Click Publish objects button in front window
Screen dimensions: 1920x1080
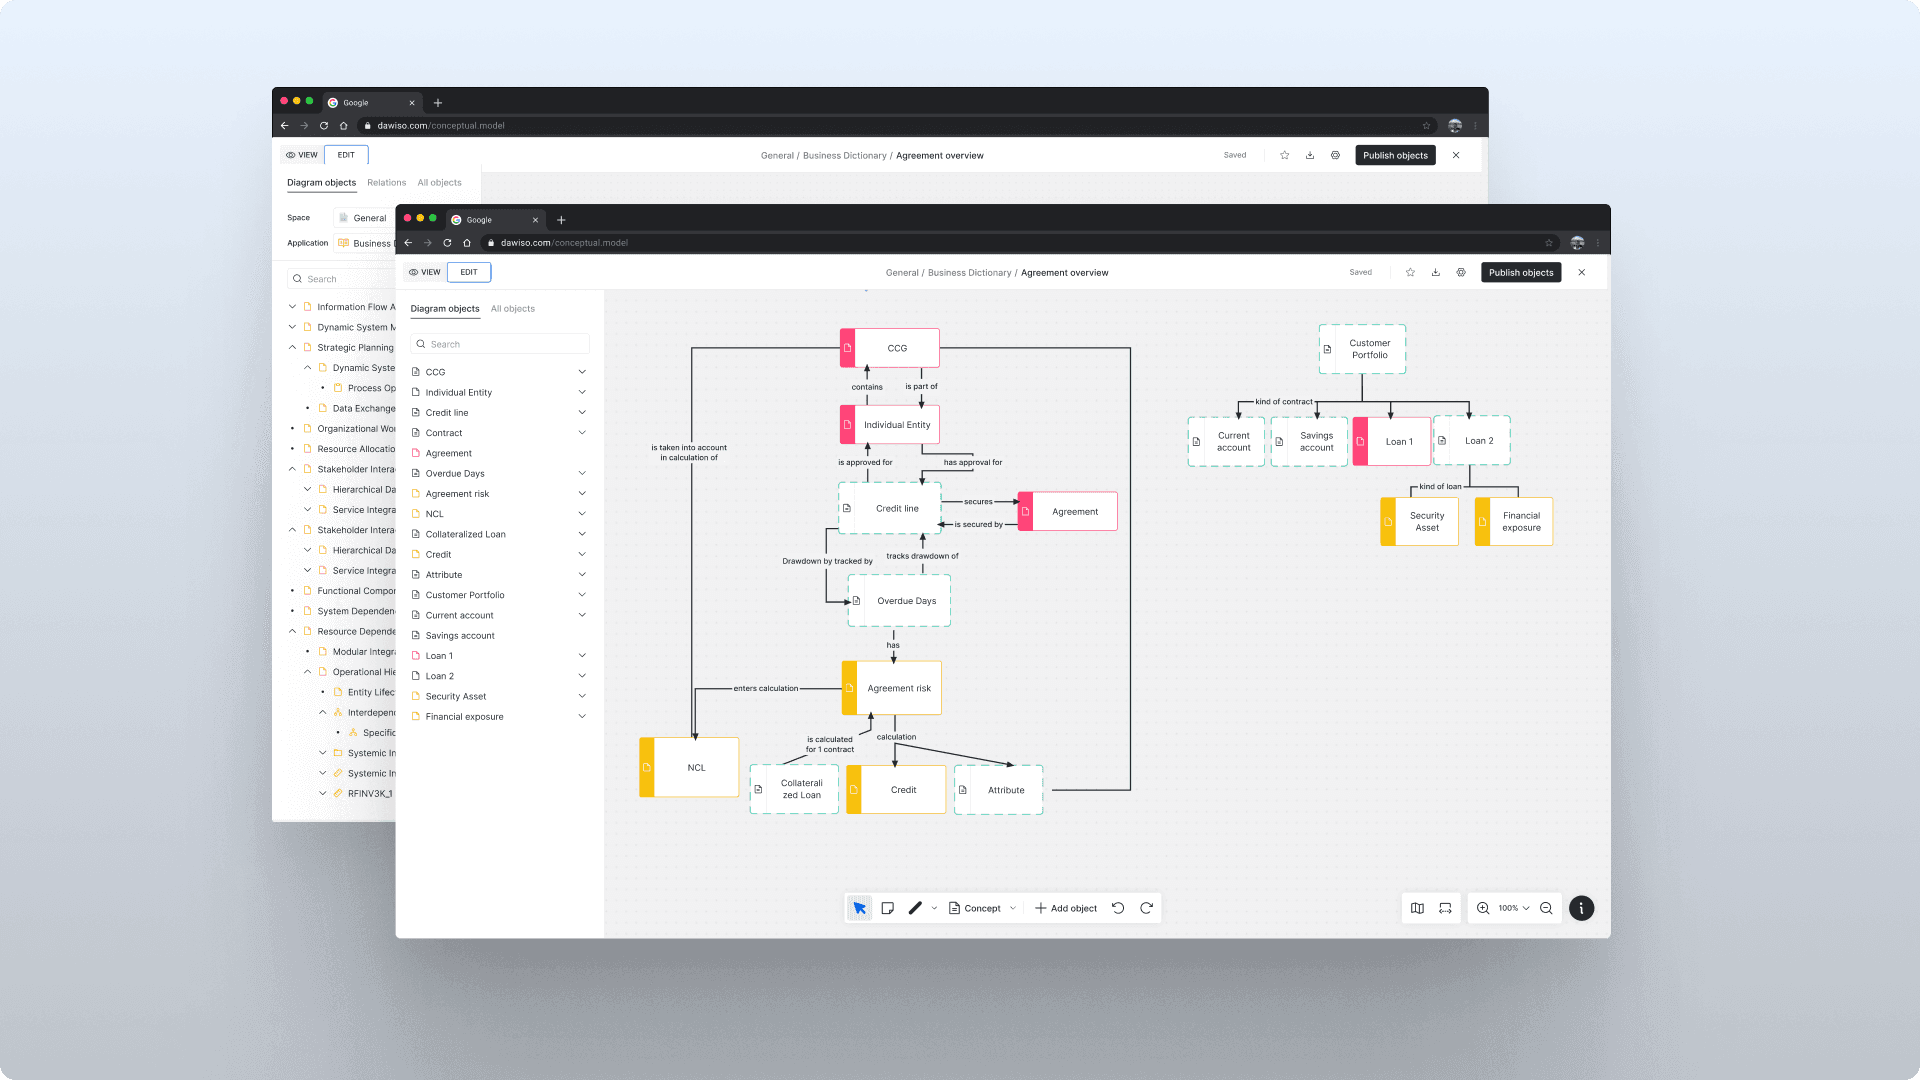[1520, 272]
